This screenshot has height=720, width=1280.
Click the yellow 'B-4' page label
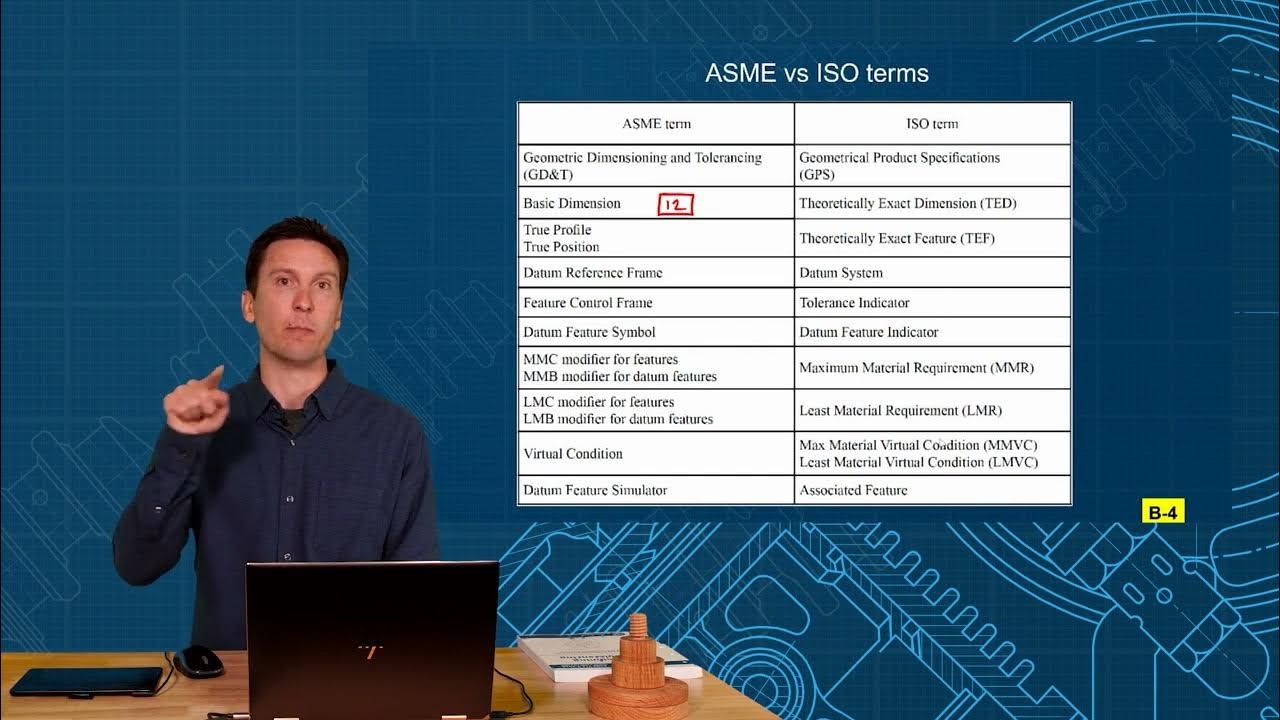(x=1163, y=512)
